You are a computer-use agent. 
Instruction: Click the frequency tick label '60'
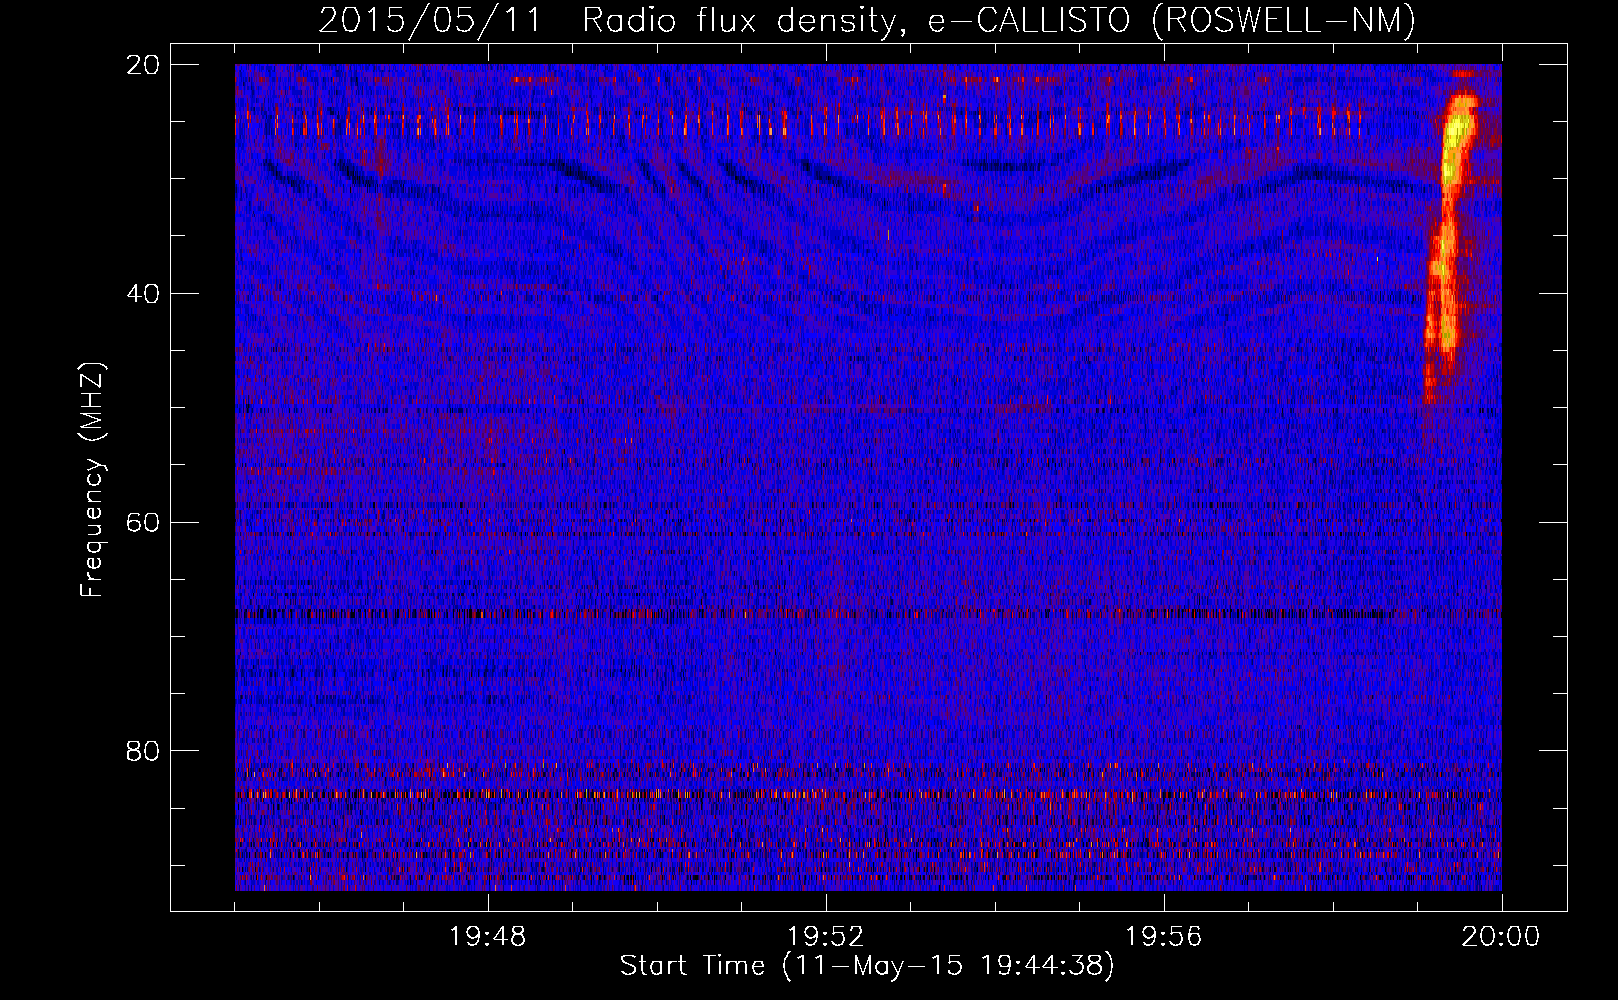tap(144, 522)
